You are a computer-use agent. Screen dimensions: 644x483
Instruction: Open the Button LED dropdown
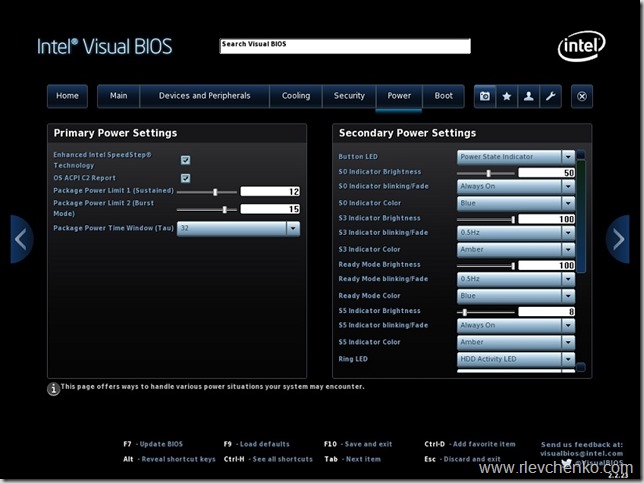click(x=567, y=157)
